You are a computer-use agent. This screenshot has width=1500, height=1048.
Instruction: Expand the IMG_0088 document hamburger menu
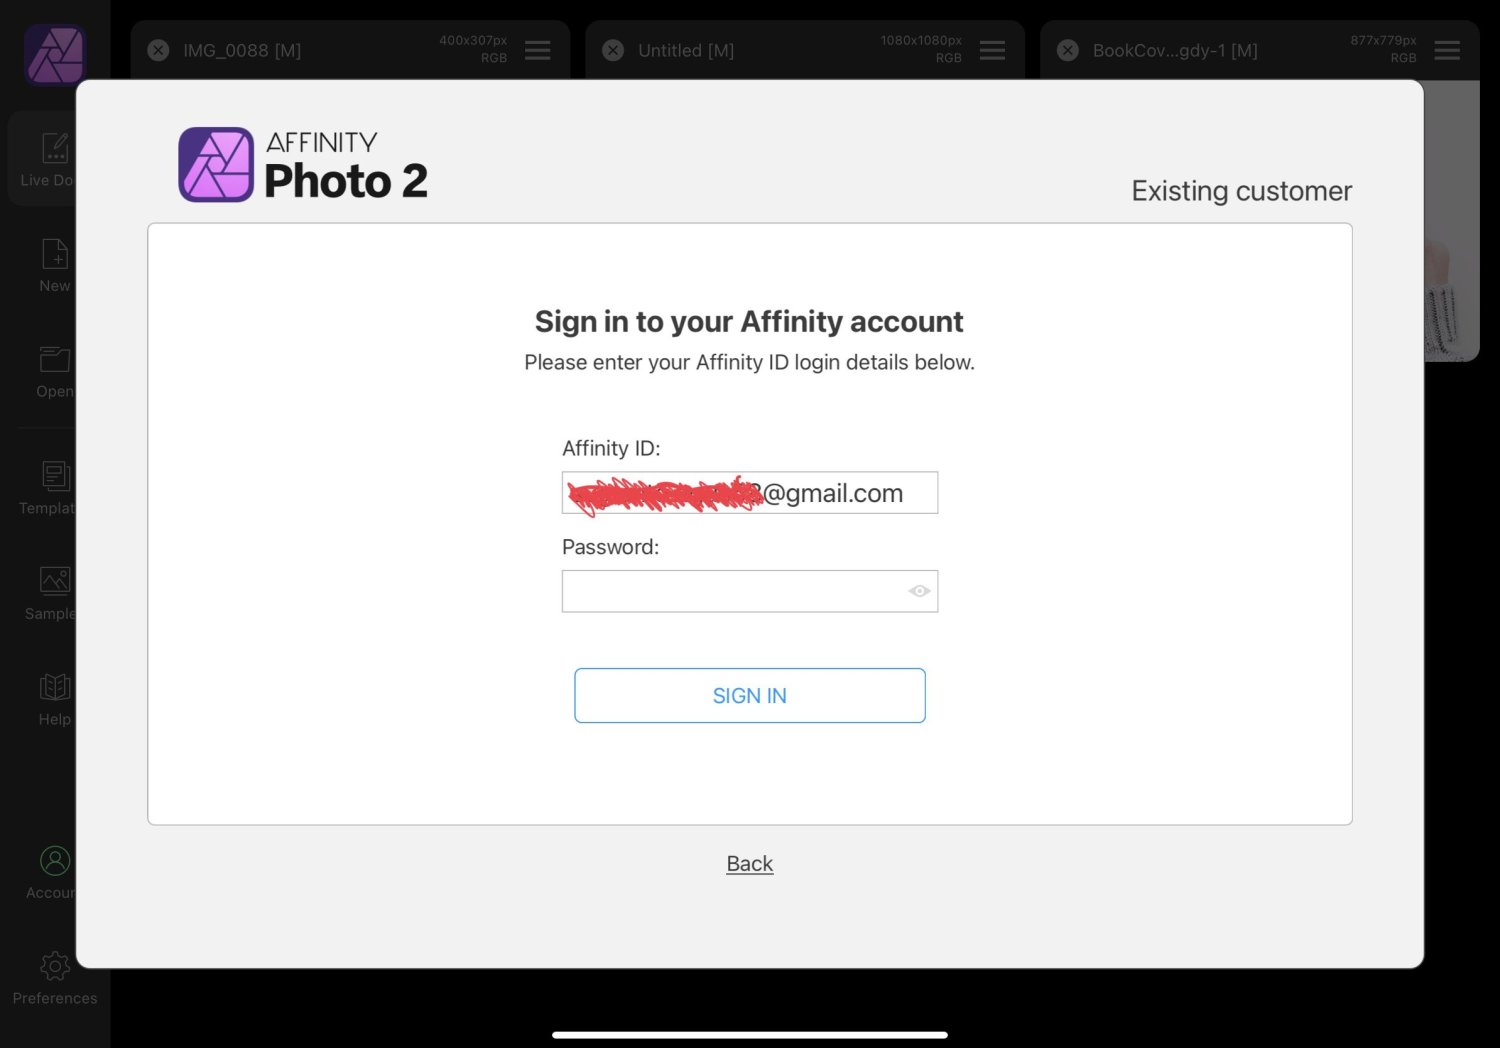coord(537,50)
